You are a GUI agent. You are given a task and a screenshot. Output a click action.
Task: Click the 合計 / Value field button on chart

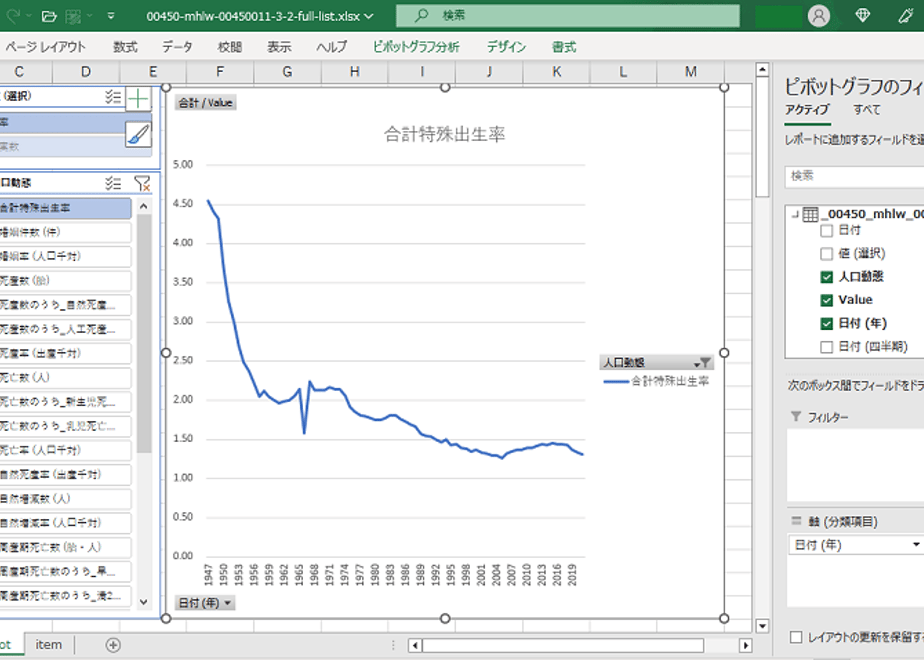tap(206, 103)
